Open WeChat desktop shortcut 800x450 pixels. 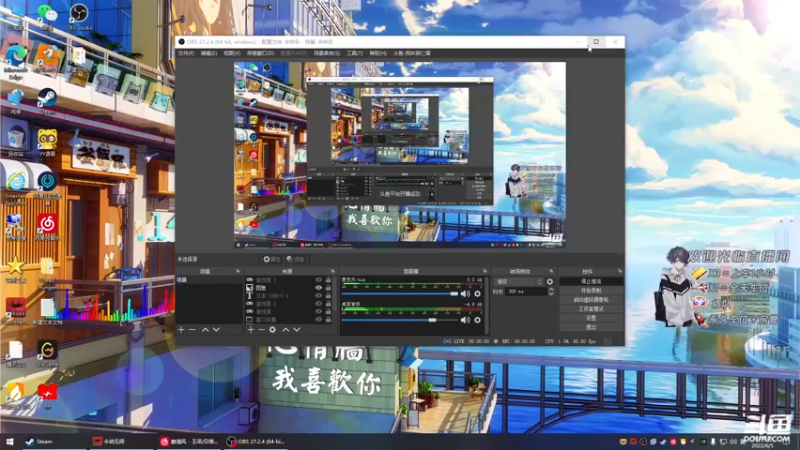coord(47,17)
